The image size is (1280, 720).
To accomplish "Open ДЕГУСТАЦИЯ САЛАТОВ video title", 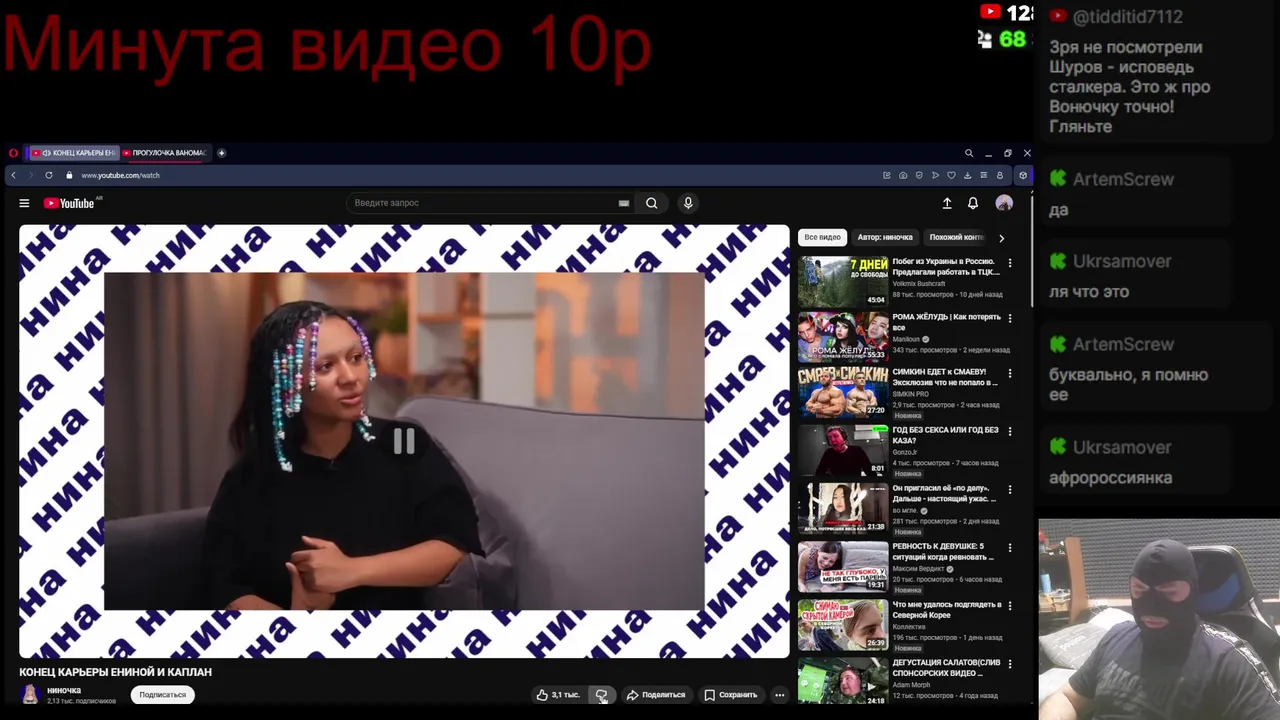I will pyautogui.click(x=946, y=668).
